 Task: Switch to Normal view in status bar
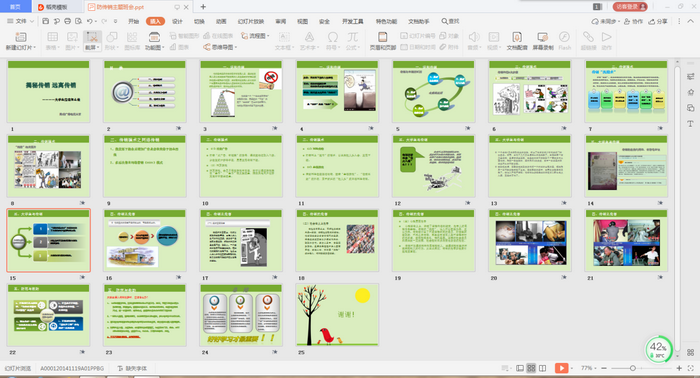pyautogui.click(x=520, y=368)
